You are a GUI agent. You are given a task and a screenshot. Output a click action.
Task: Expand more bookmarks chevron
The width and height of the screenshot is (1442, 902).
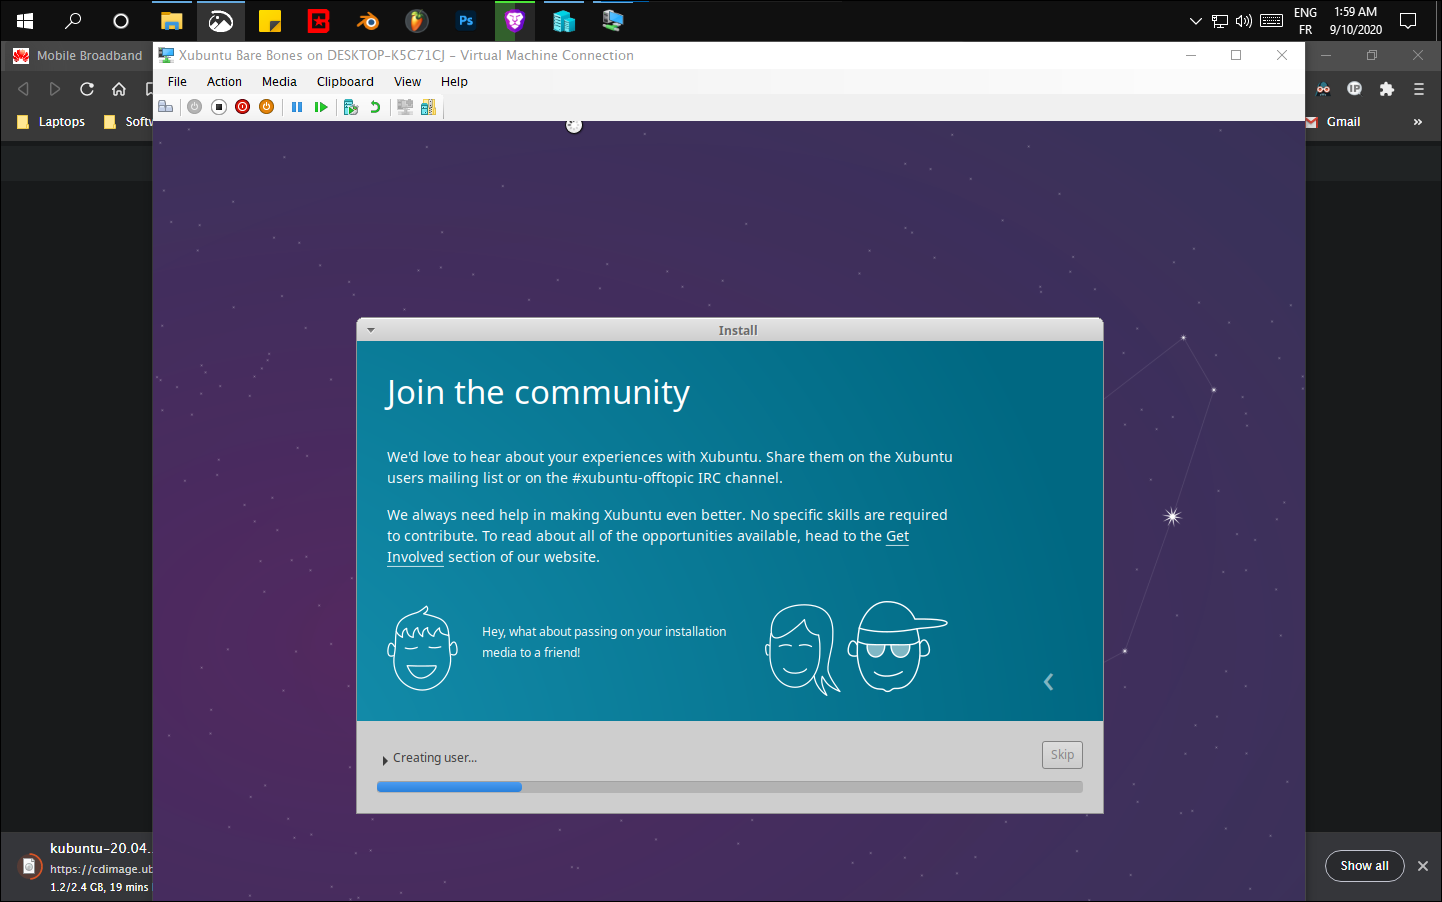click(x=1417, y=122)
